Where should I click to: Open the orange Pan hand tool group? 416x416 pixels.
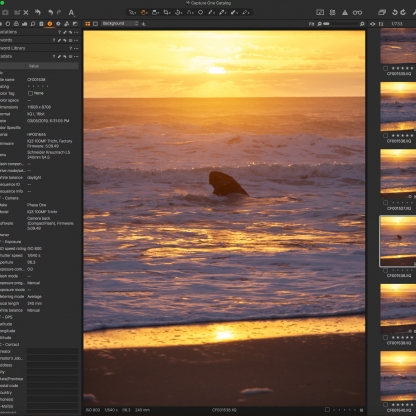point(144,13)
